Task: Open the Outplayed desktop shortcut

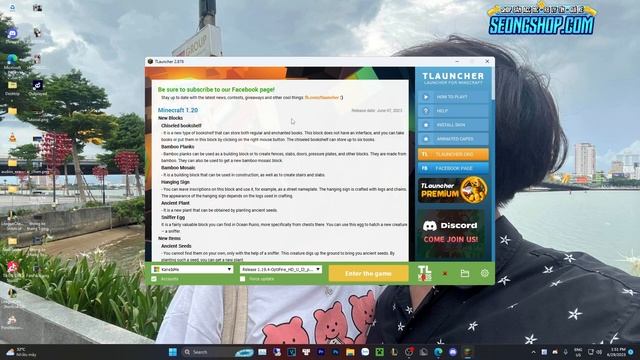Action: click(38, 87)
